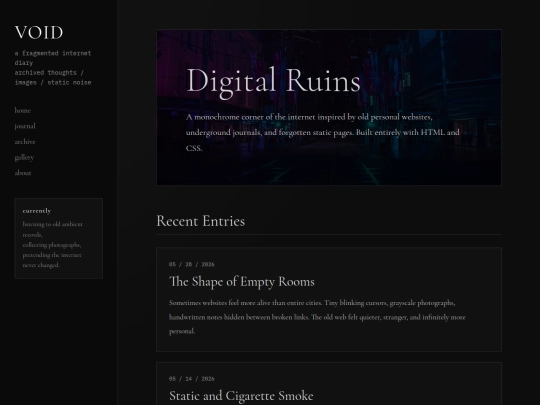Click the VOID site title
Image resolution: width=540 pixels, height=405 pixels.
[39, 33]
